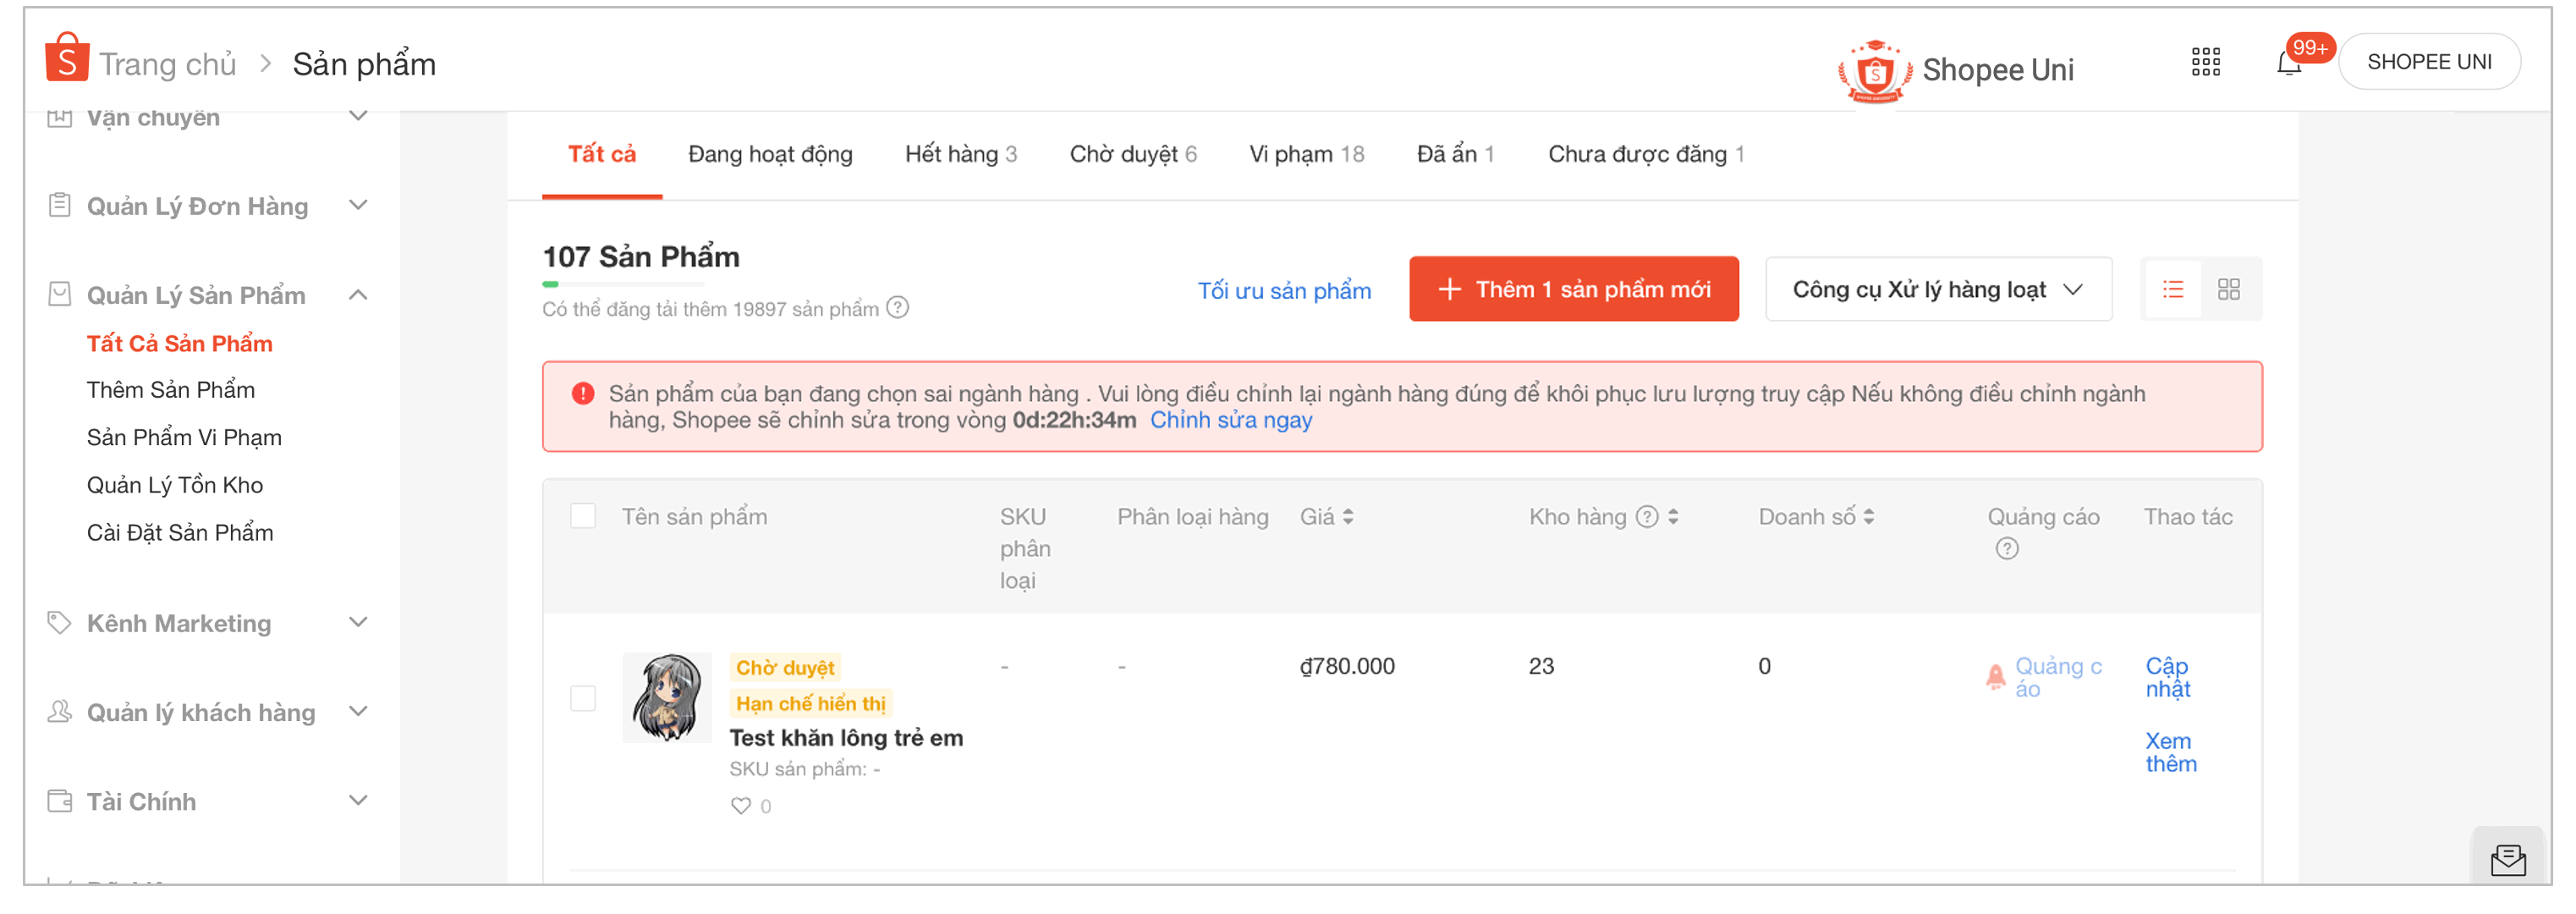Click the Chỉnh sửa ngay link
The width and height of the screenshot is (2576, 914).
[1230, 421]
